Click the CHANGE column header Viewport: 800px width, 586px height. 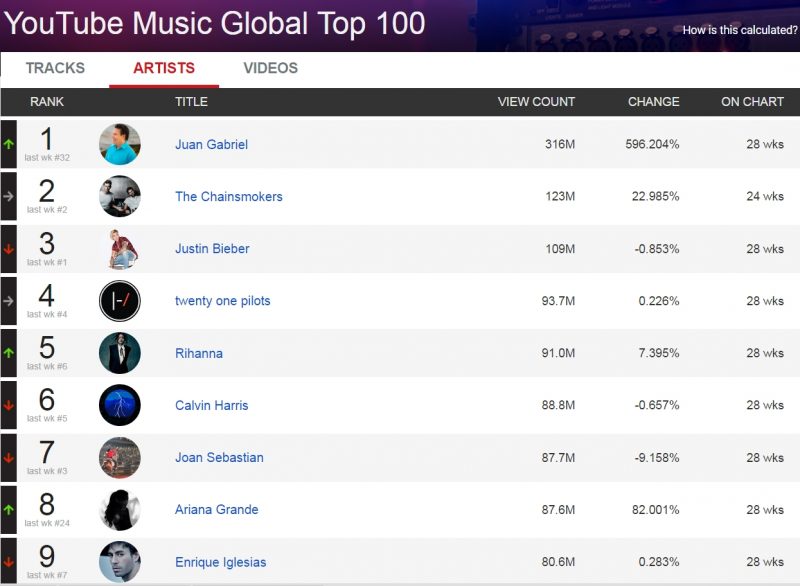coord(653,102)
